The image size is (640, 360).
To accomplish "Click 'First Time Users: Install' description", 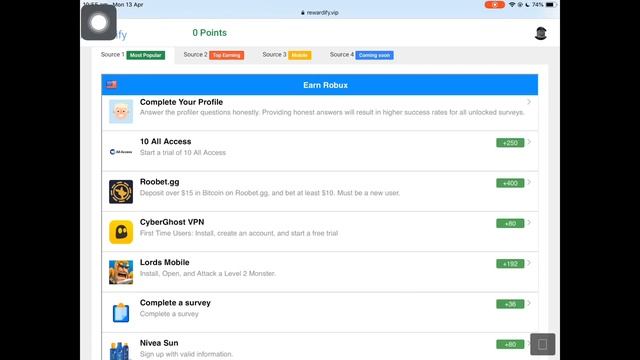I will (239, 233).
